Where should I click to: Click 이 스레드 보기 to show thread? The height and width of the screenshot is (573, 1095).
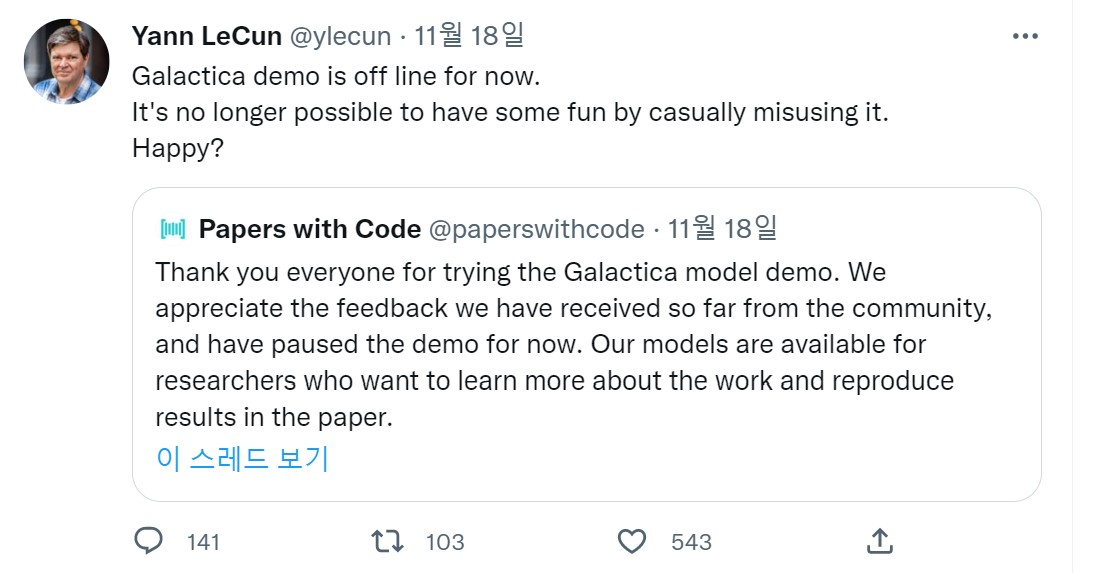242,458
